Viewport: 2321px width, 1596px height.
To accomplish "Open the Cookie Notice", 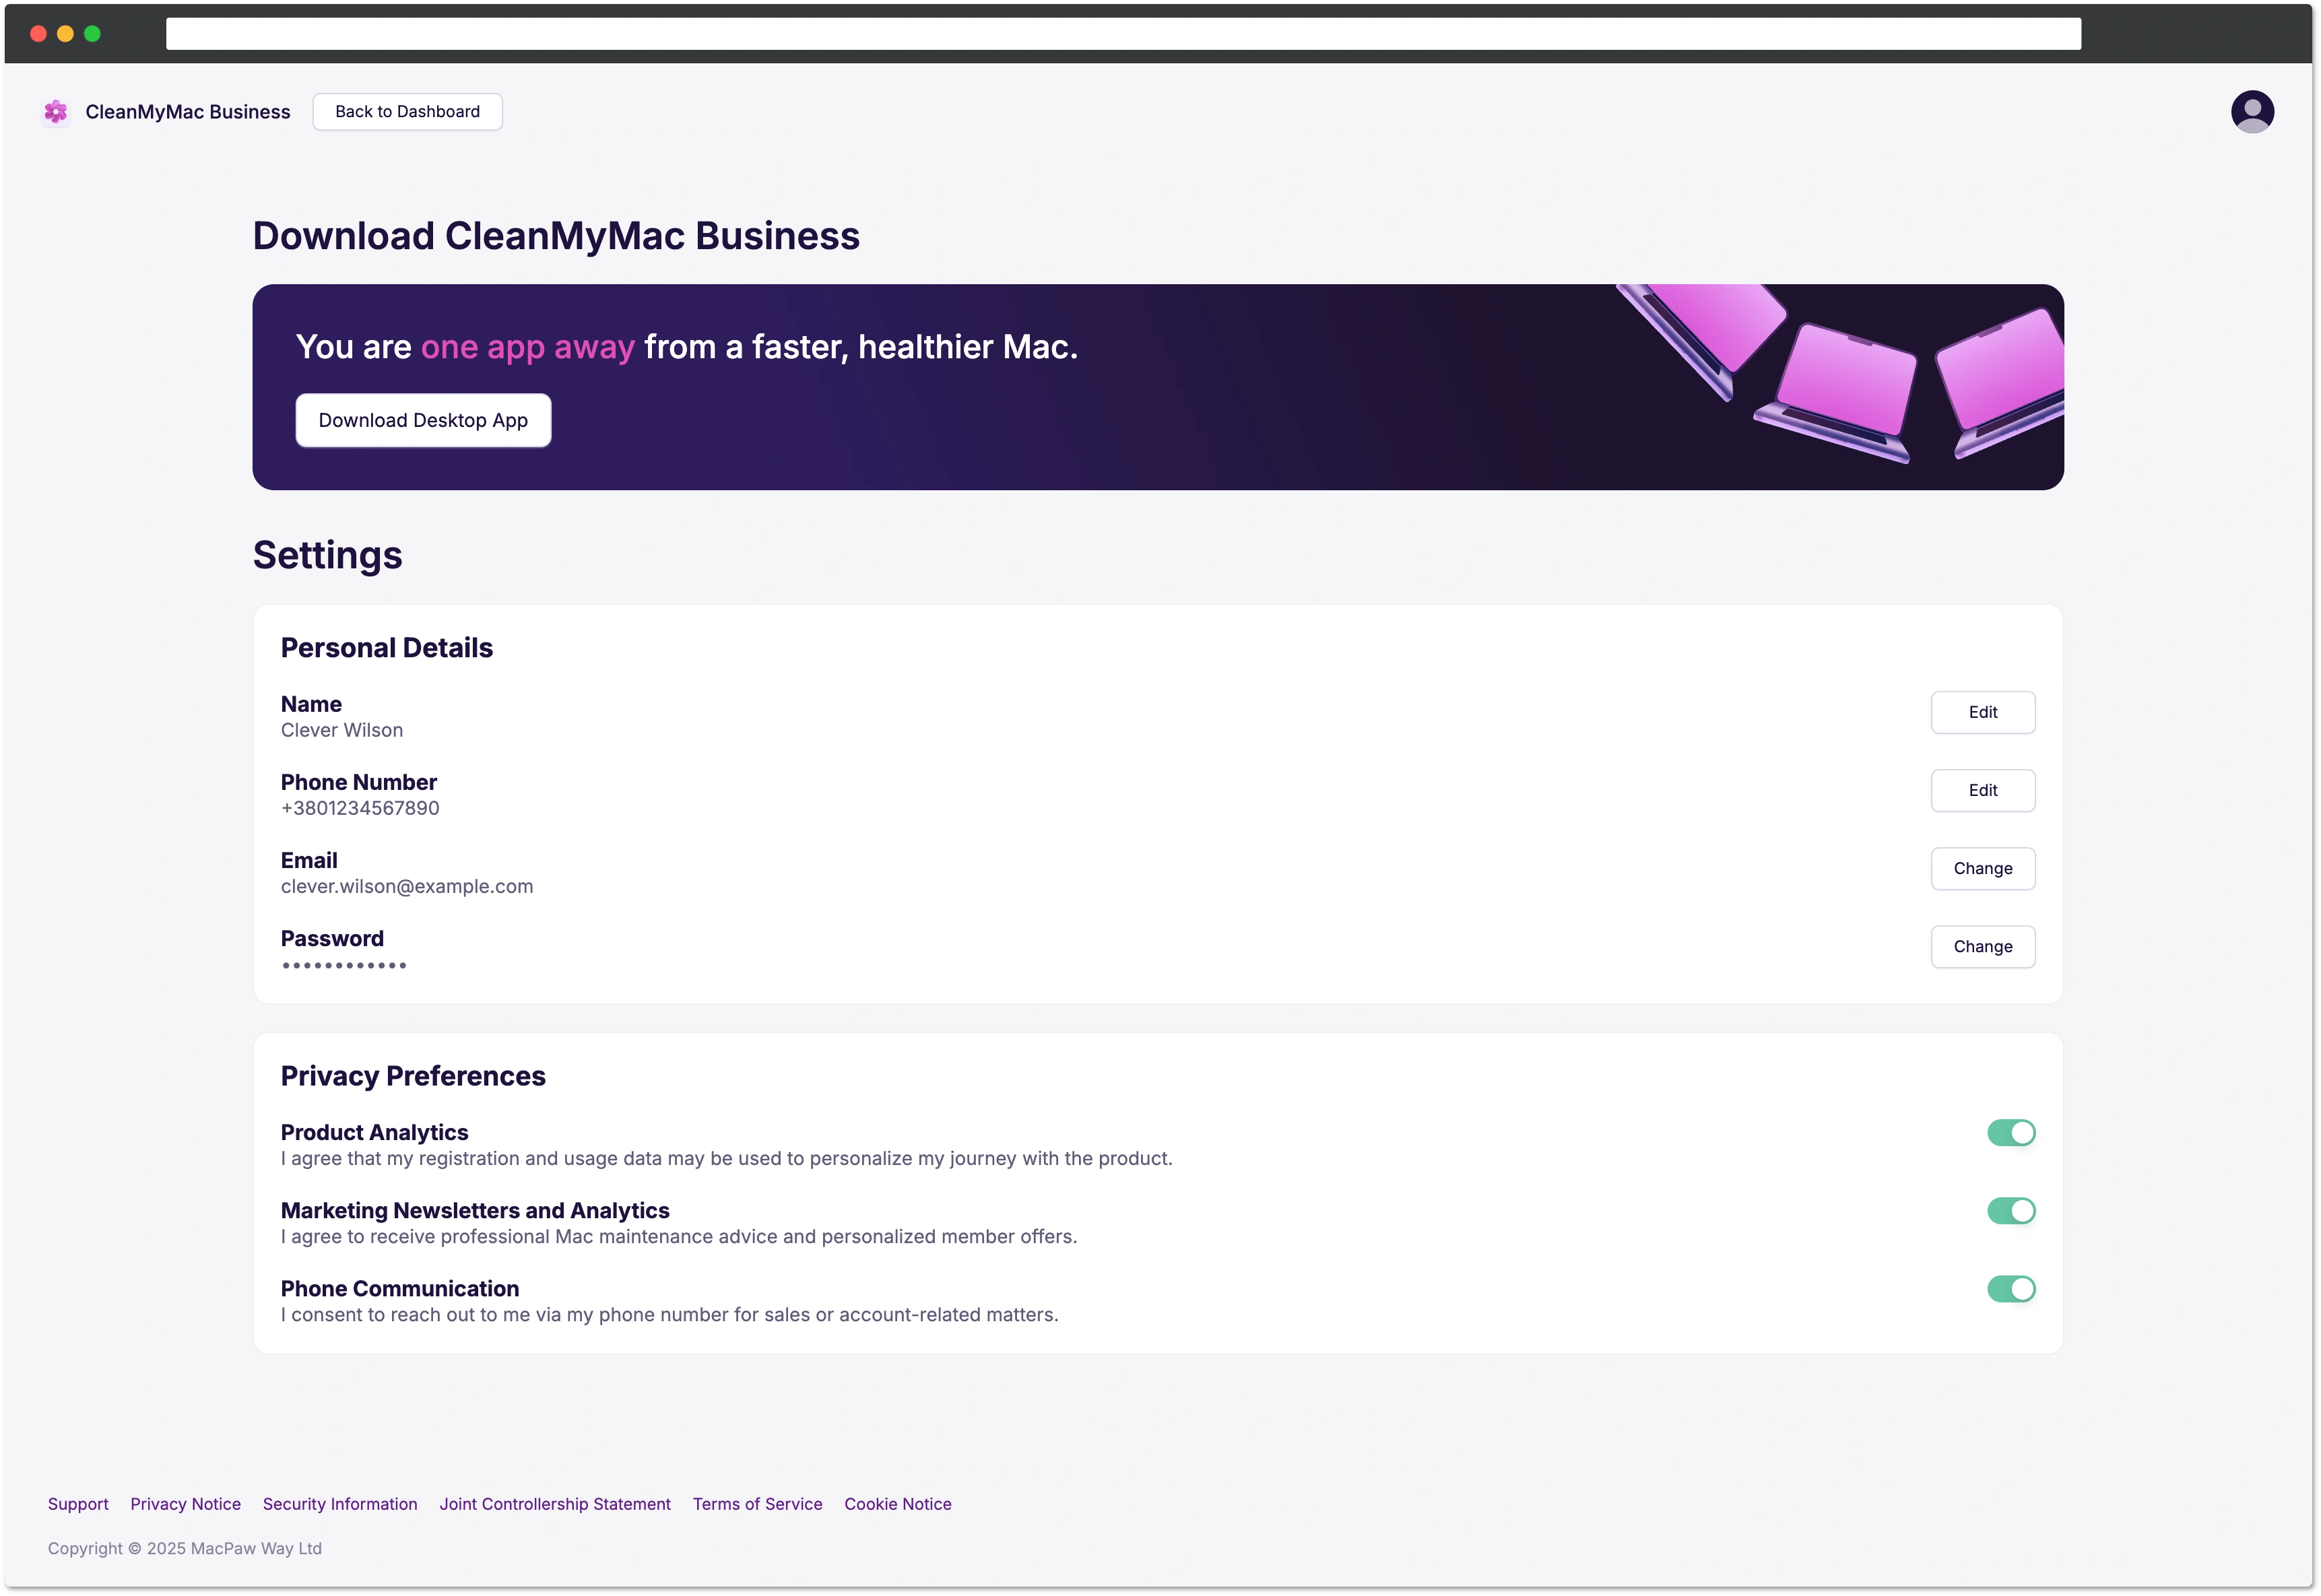I will 897,1503.
